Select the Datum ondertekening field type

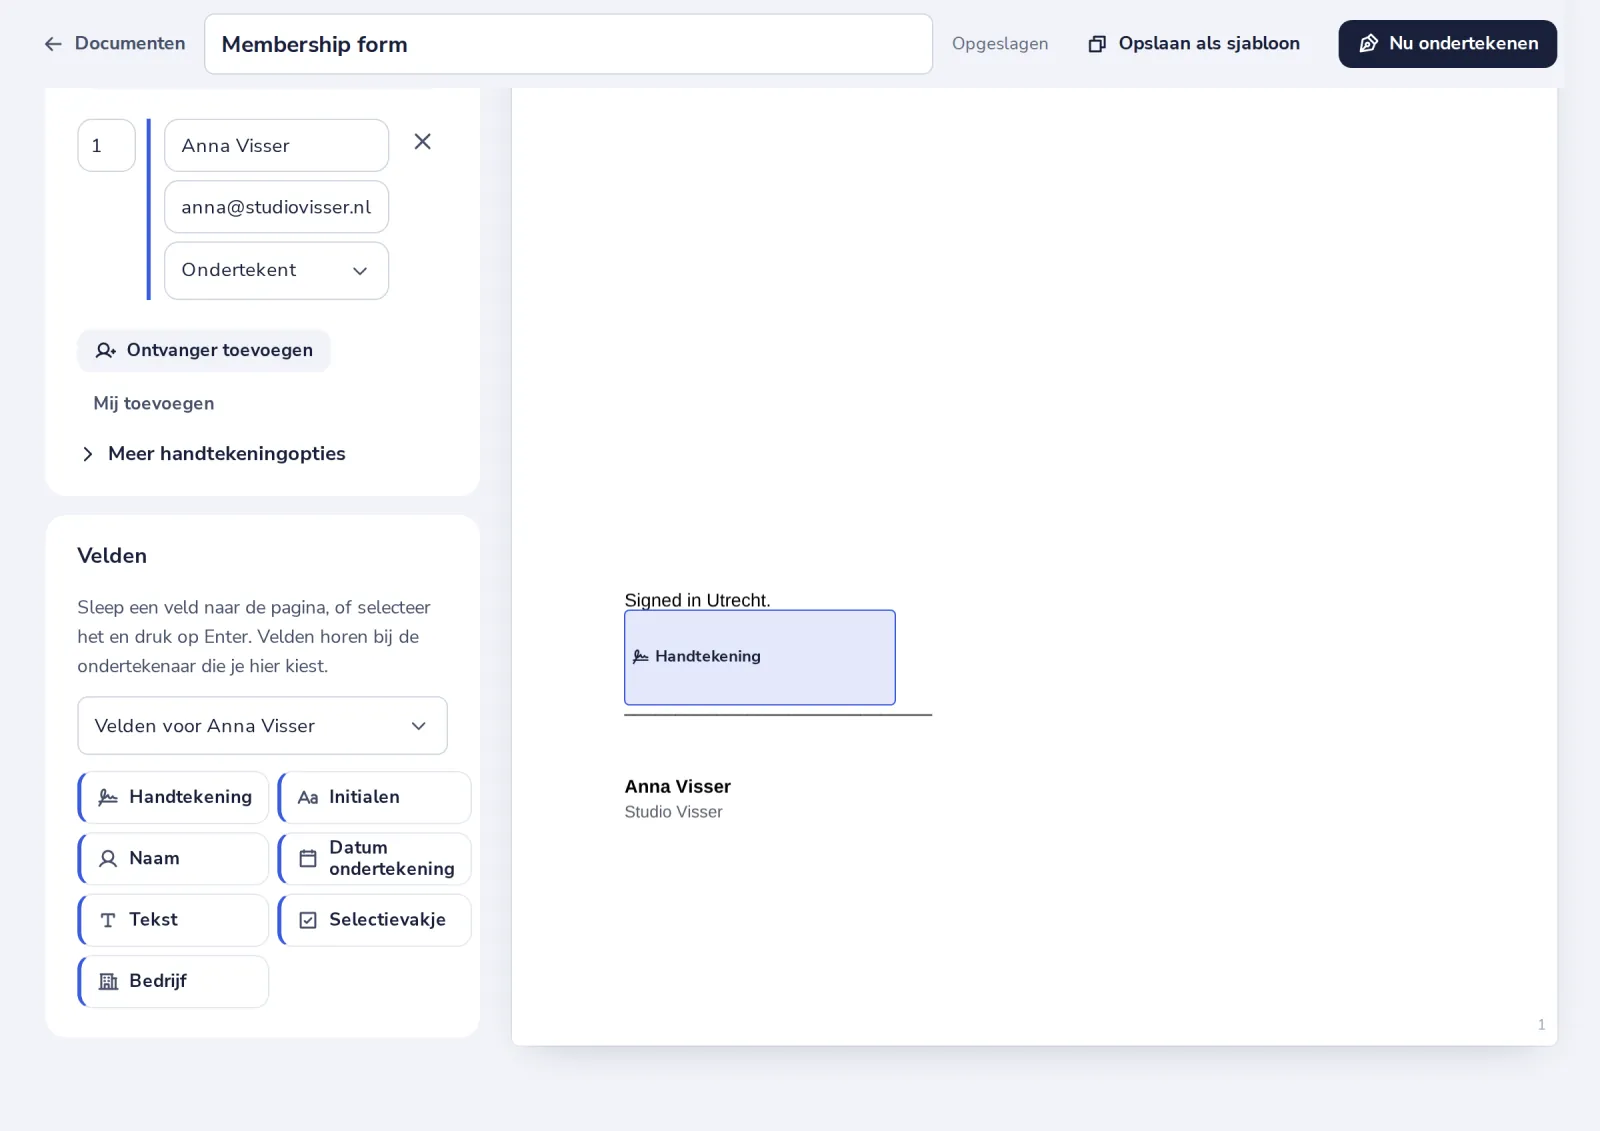tap(374, 859)
